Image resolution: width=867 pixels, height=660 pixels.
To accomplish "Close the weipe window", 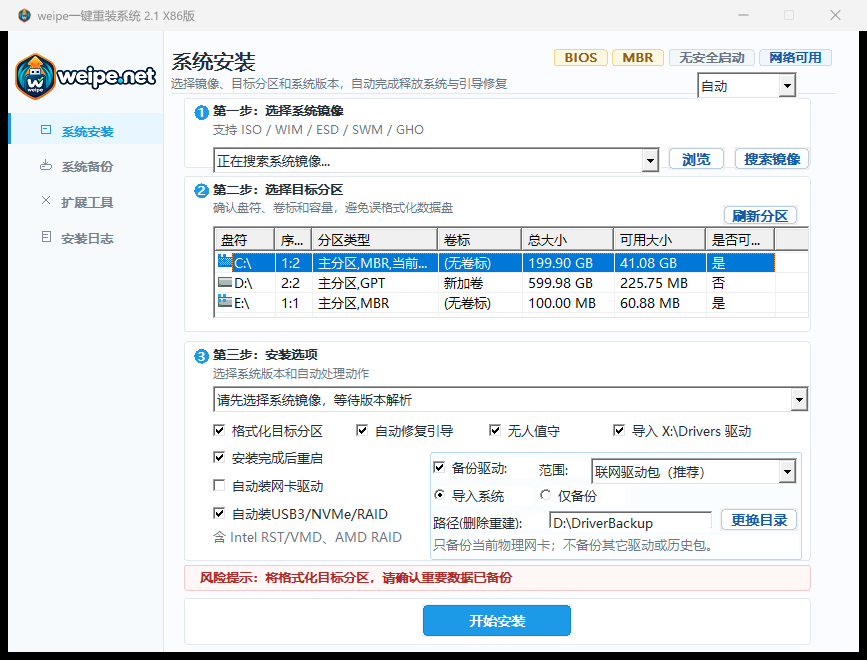I will coord(835,15).
